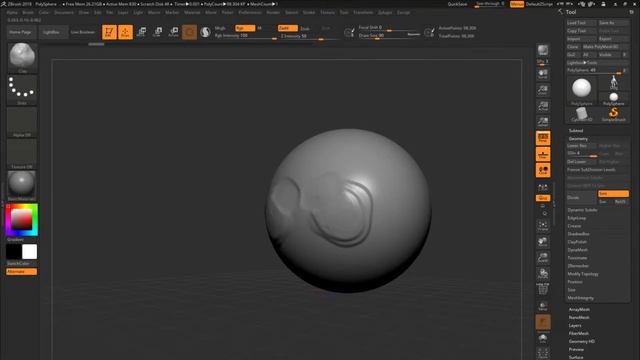Toggle the highlighted Solo button
The width and height of the screenshot is (640, 360).
click(543, 322)
